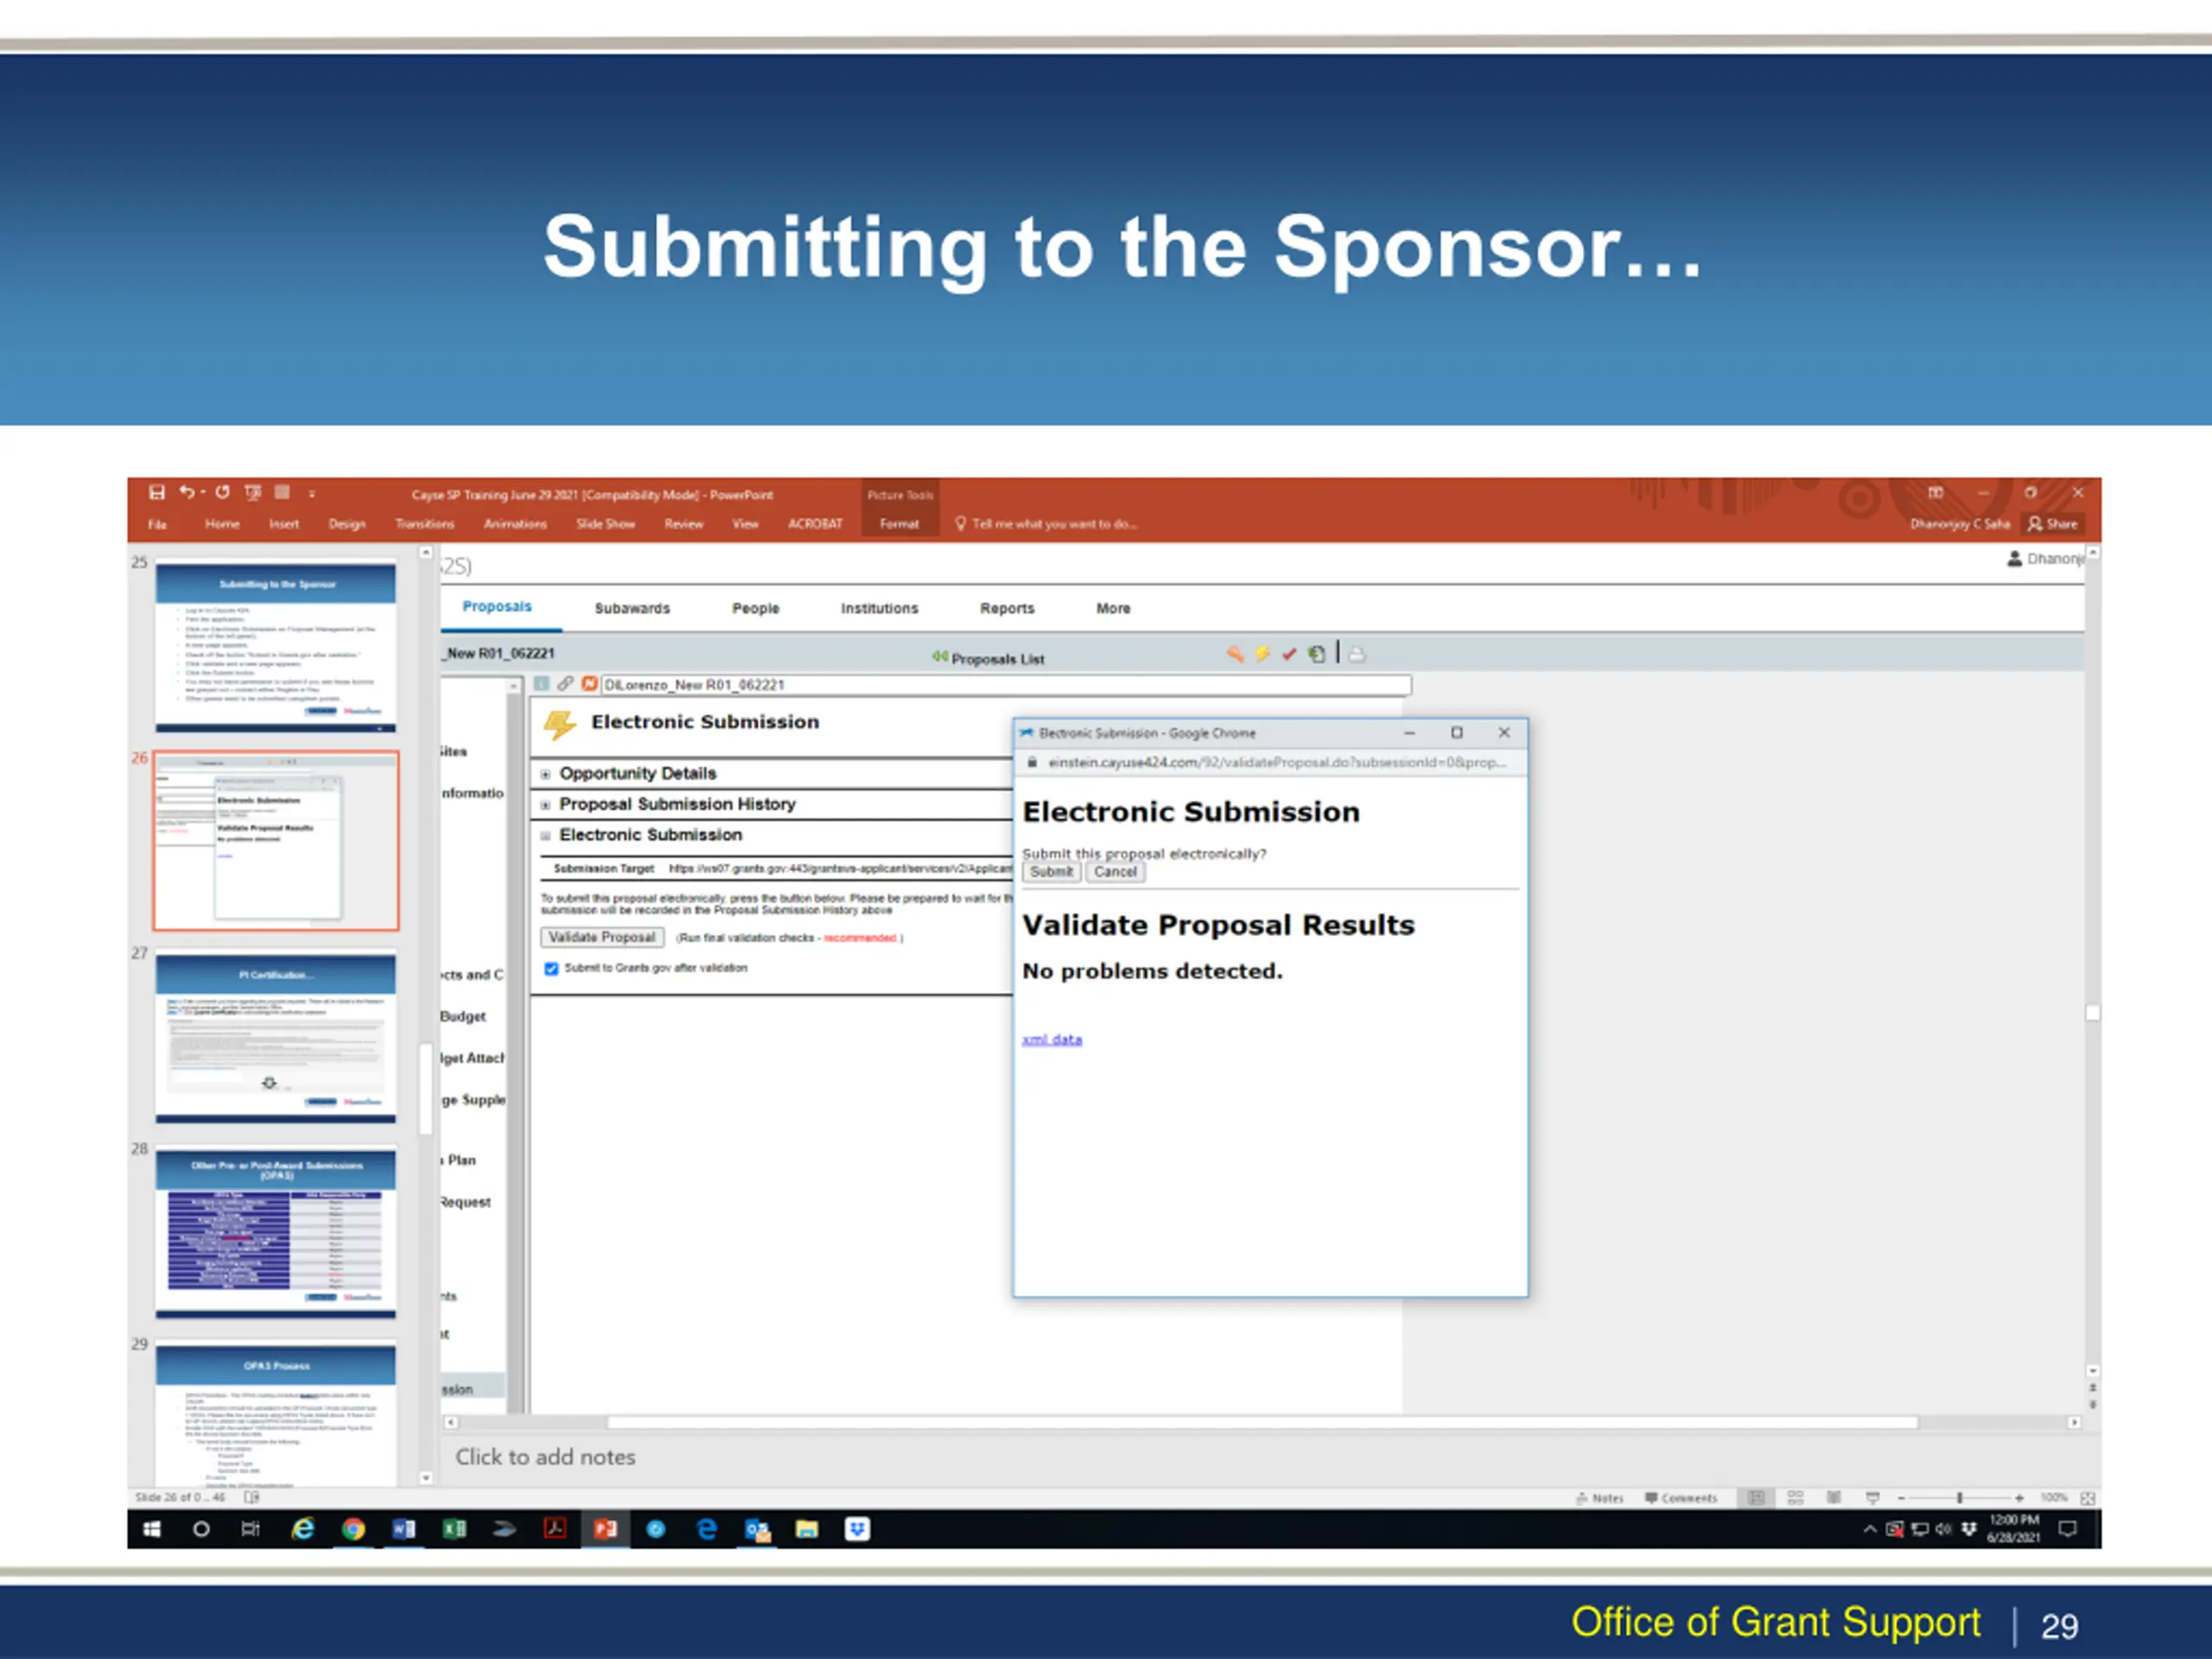This screenshot has width=2212, height=1659.
Task: Click the printer icon in proposal toolbar
Action: (x=1357, y=654)
